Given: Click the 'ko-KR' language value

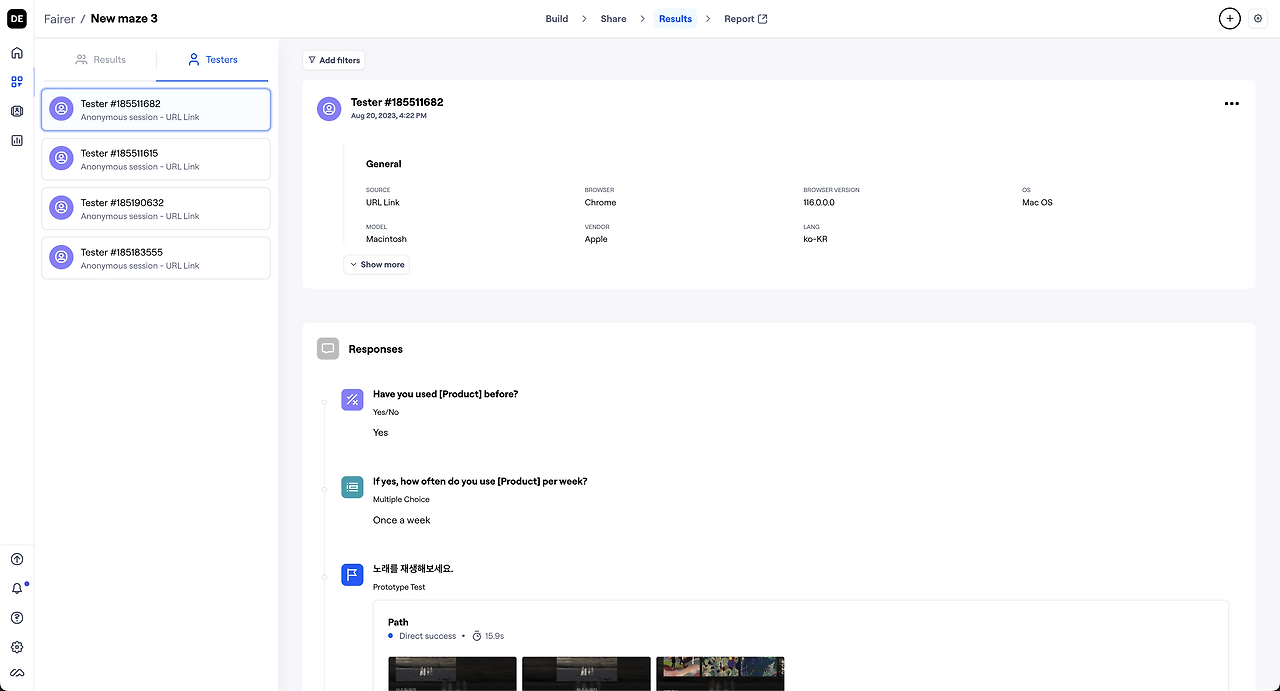Looking at the screenshot, I should click(815, 239).
